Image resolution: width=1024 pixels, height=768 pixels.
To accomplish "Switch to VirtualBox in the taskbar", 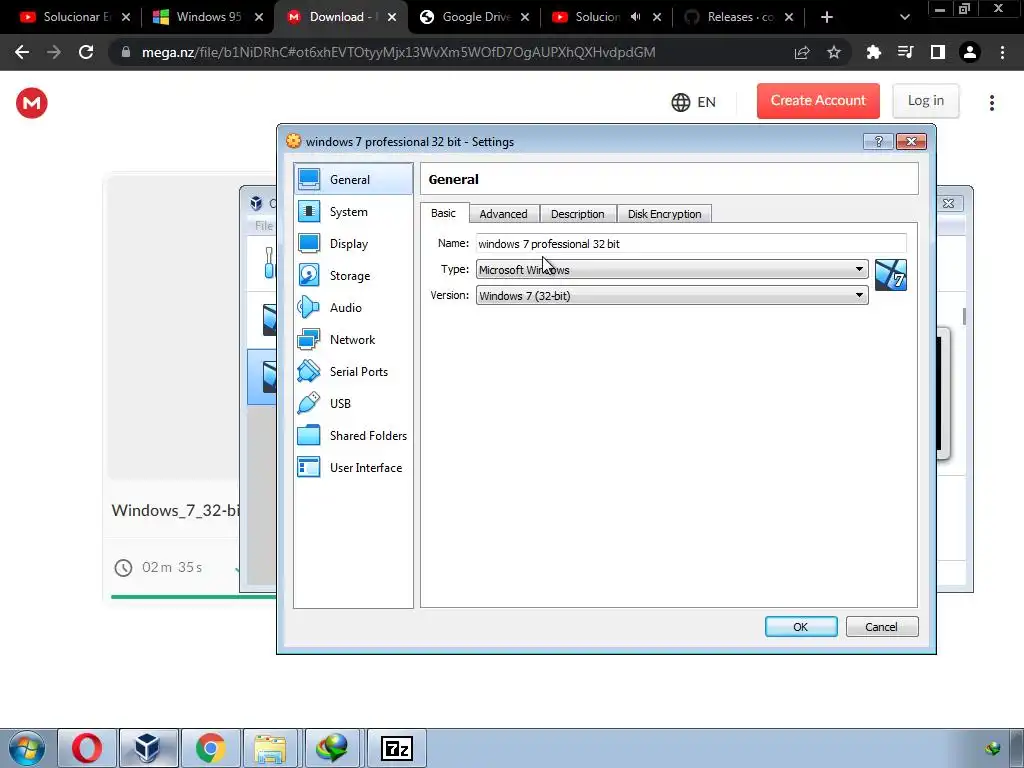I will point(148,748).
